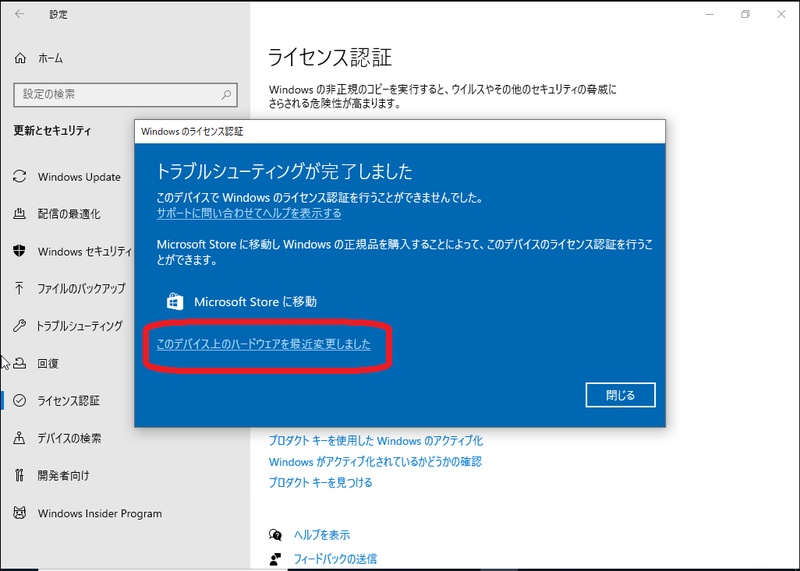
Task: Open 開発者向け section
Action: 63,476
